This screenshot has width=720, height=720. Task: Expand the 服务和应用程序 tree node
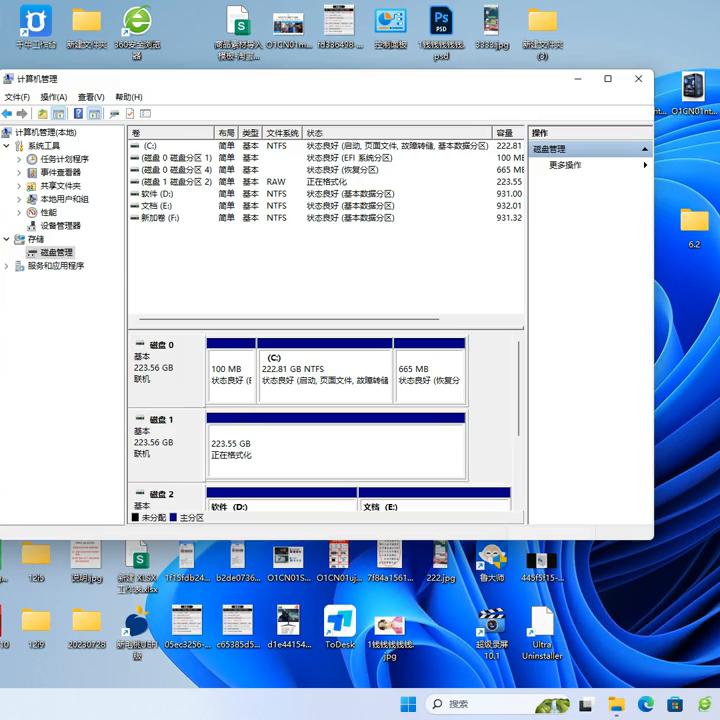7,266
